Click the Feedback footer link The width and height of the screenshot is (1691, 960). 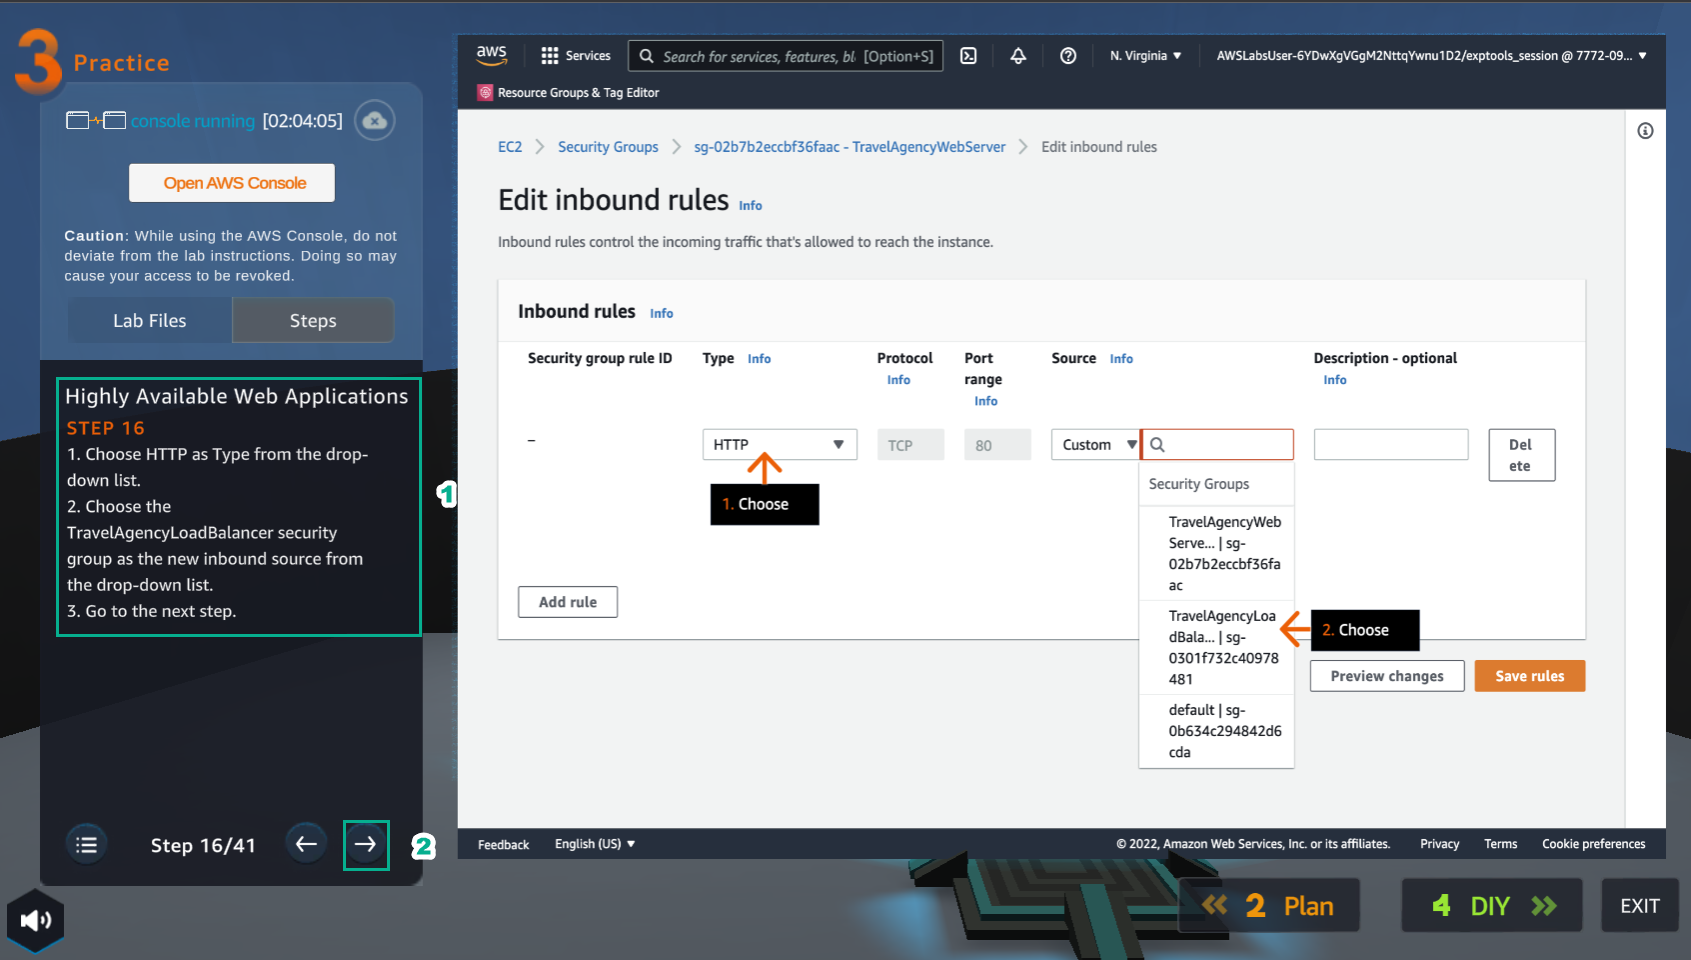(503, 845)
